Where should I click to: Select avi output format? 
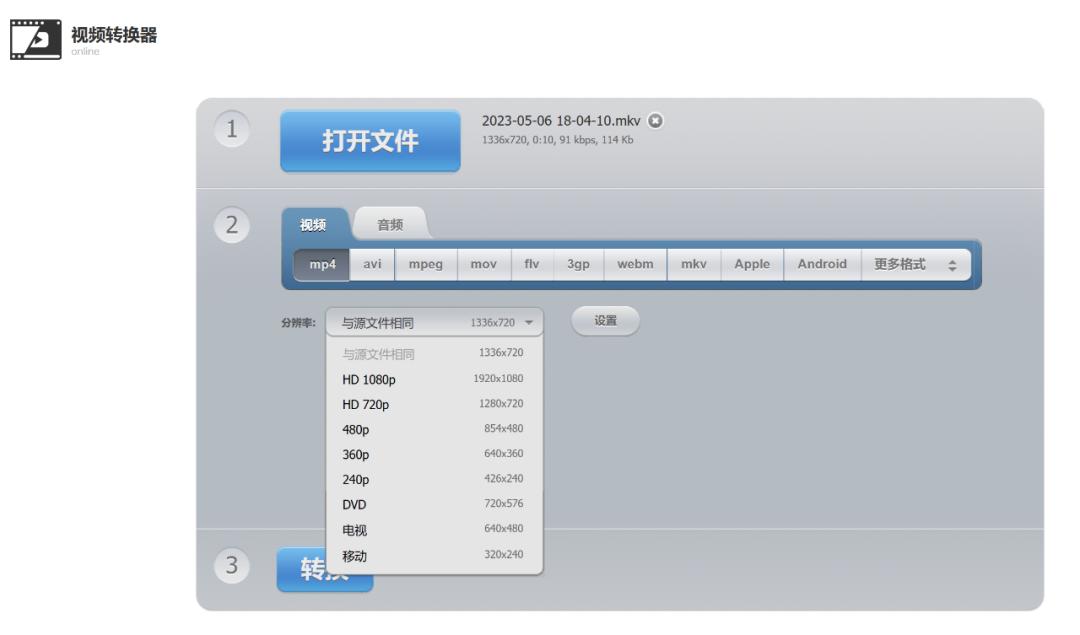(x=370, y=263)
